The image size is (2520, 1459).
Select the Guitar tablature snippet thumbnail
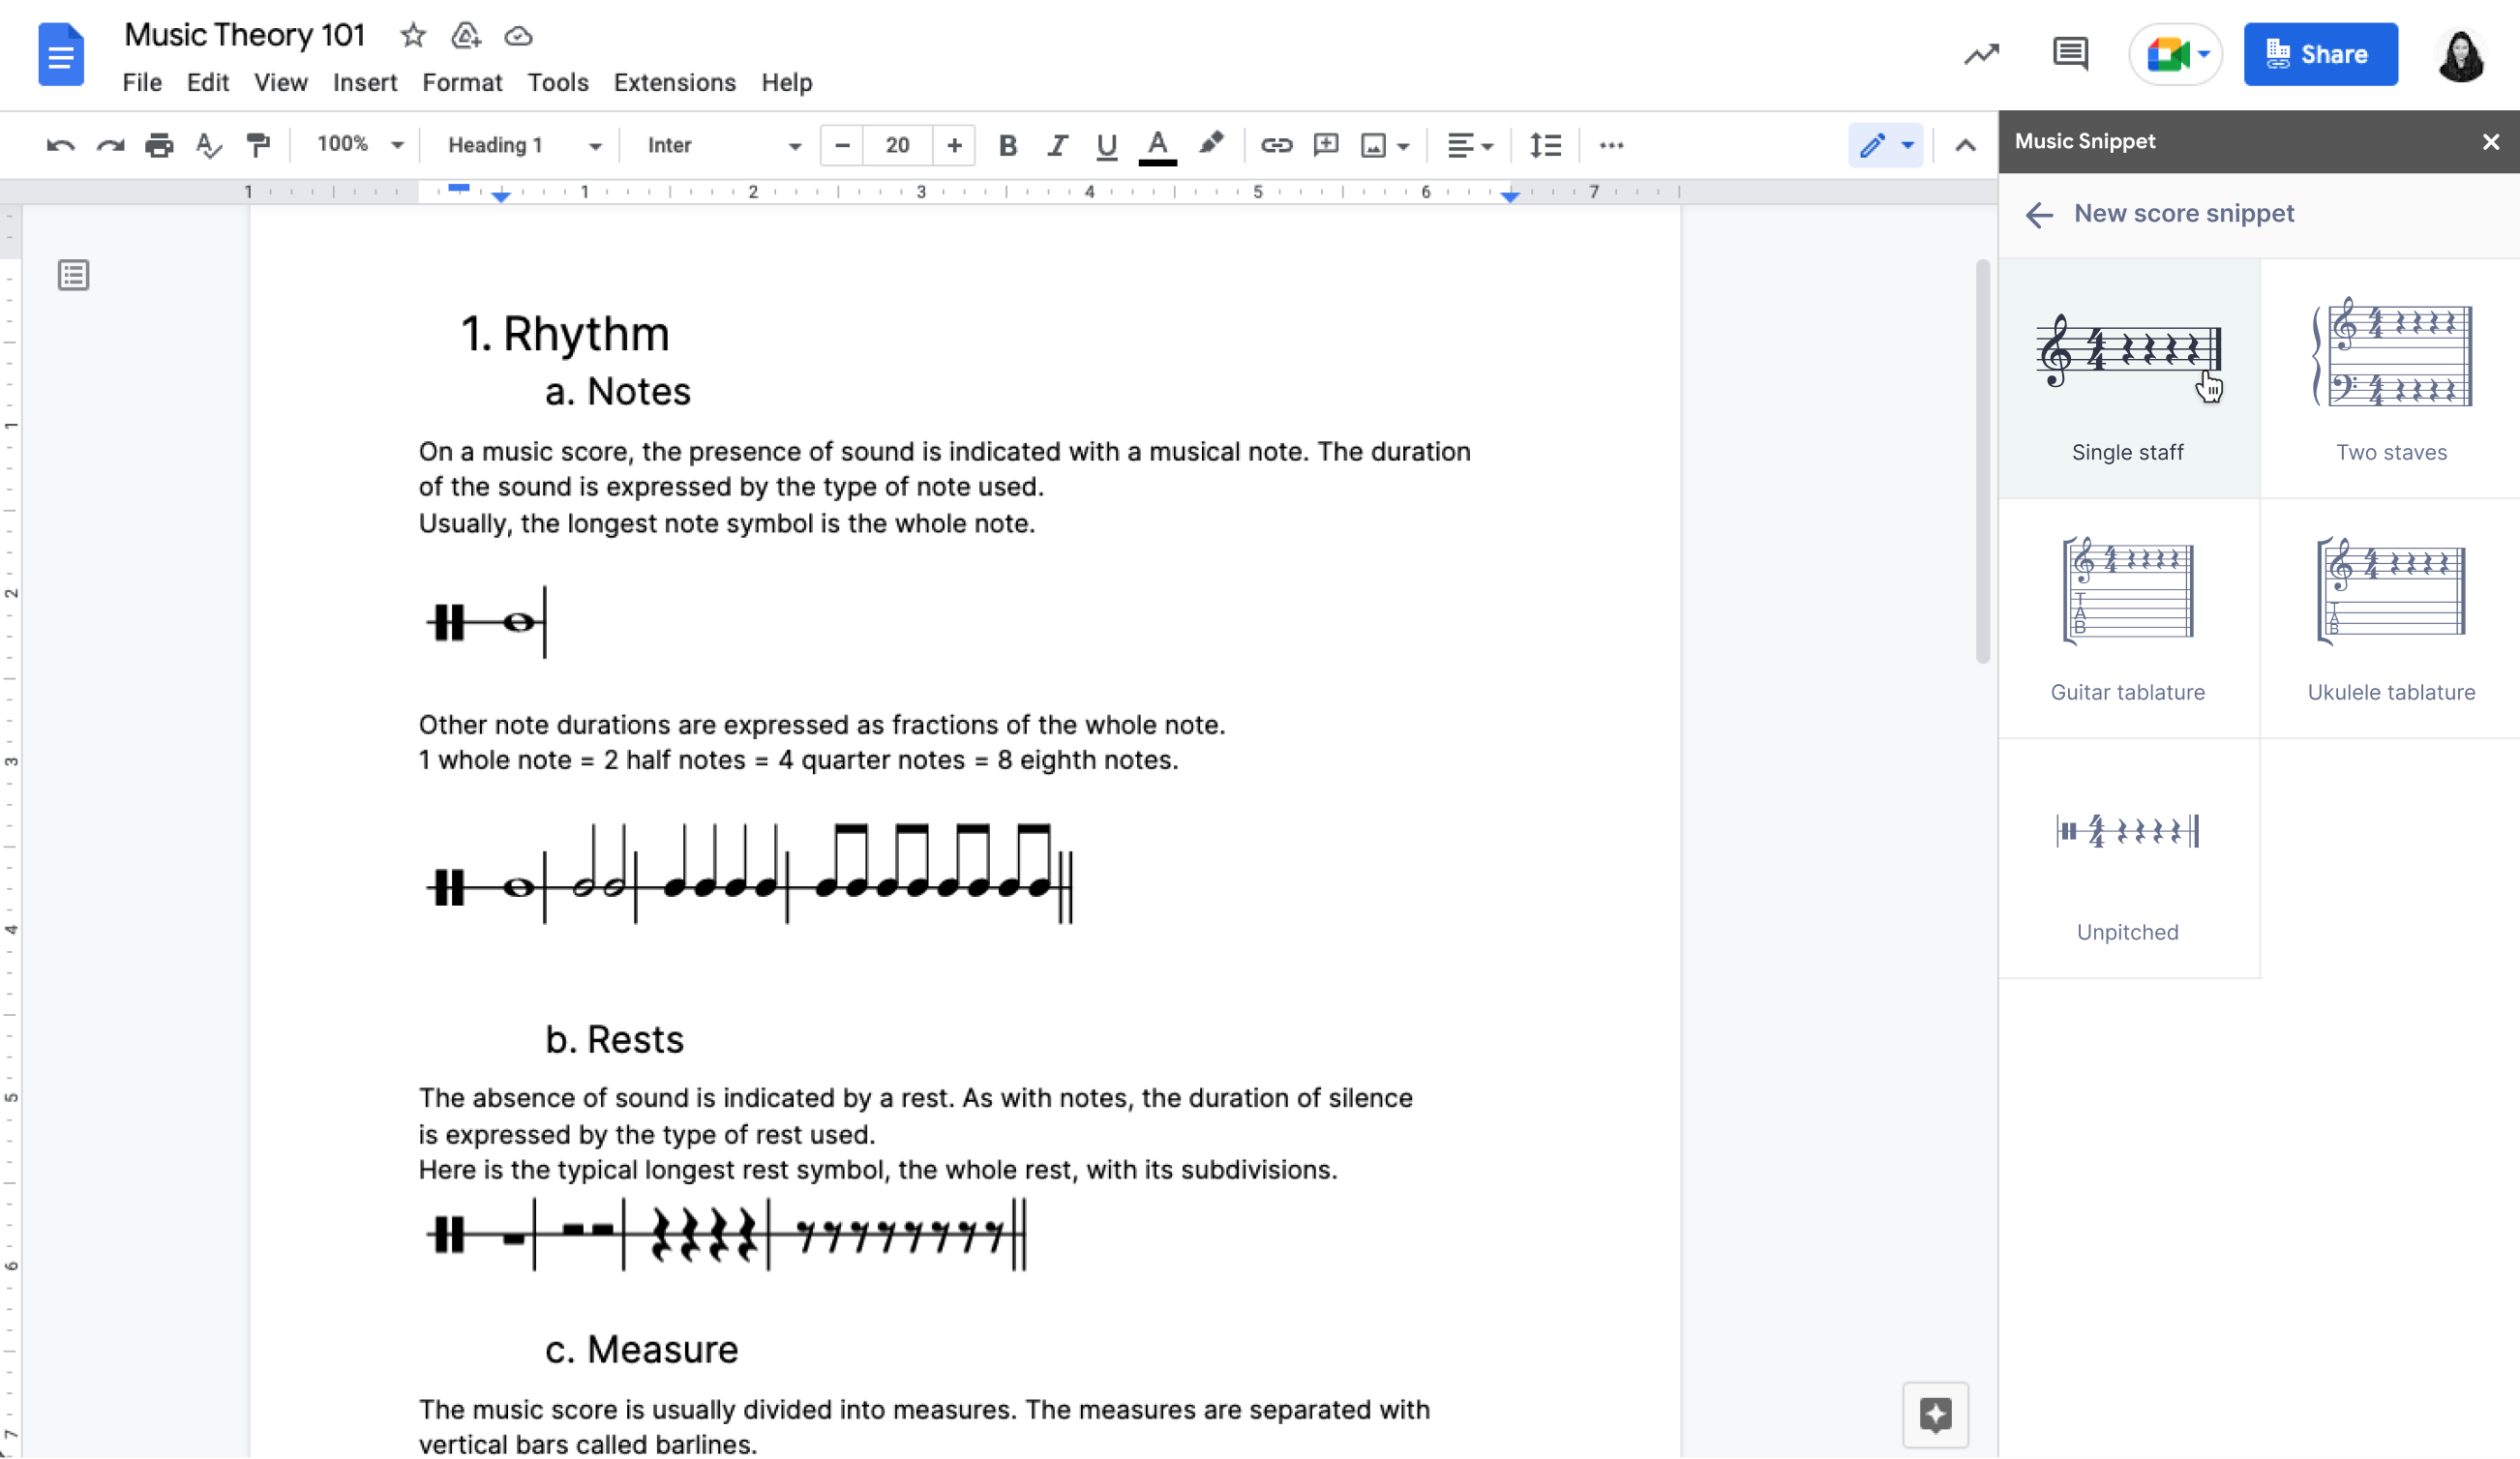2127,591
